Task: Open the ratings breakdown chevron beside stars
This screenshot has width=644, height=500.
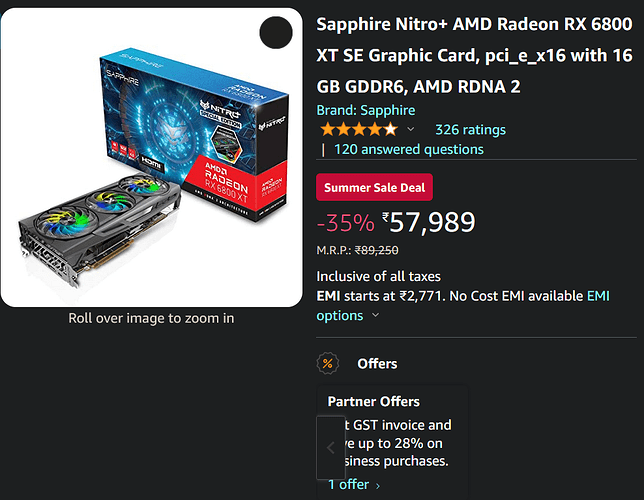Action: tap(410, 130)
